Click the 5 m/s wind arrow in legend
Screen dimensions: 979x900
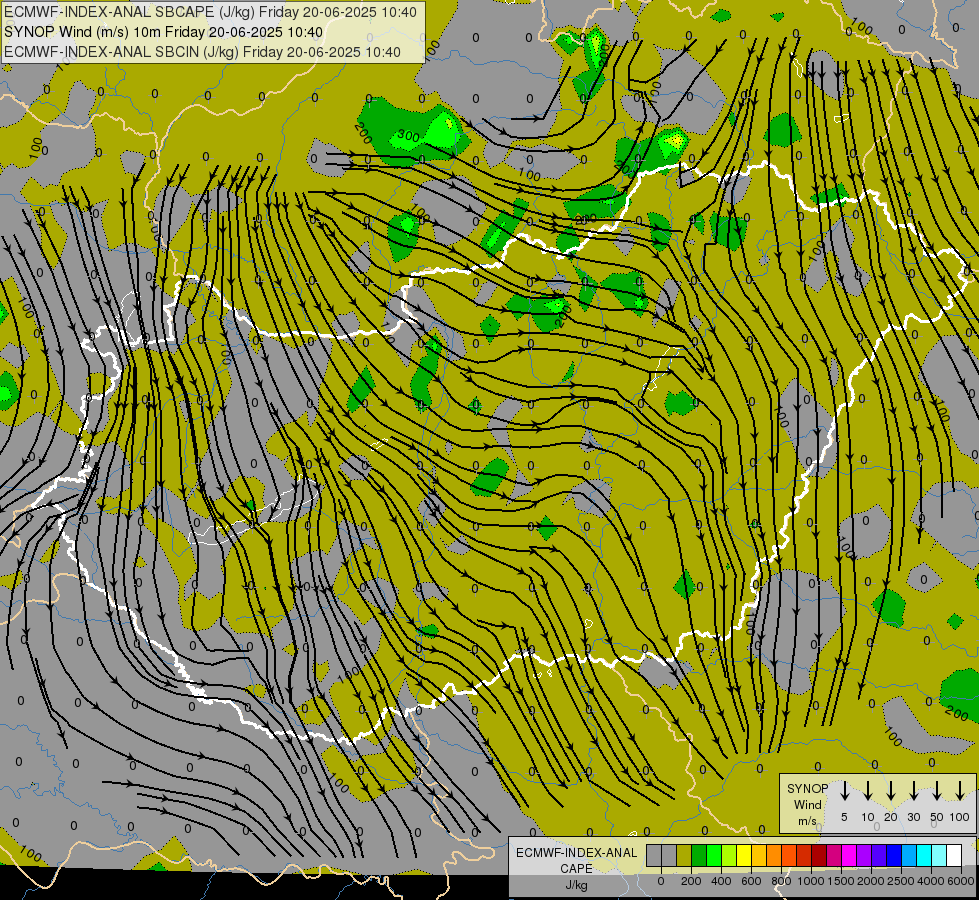click(844, 790)
